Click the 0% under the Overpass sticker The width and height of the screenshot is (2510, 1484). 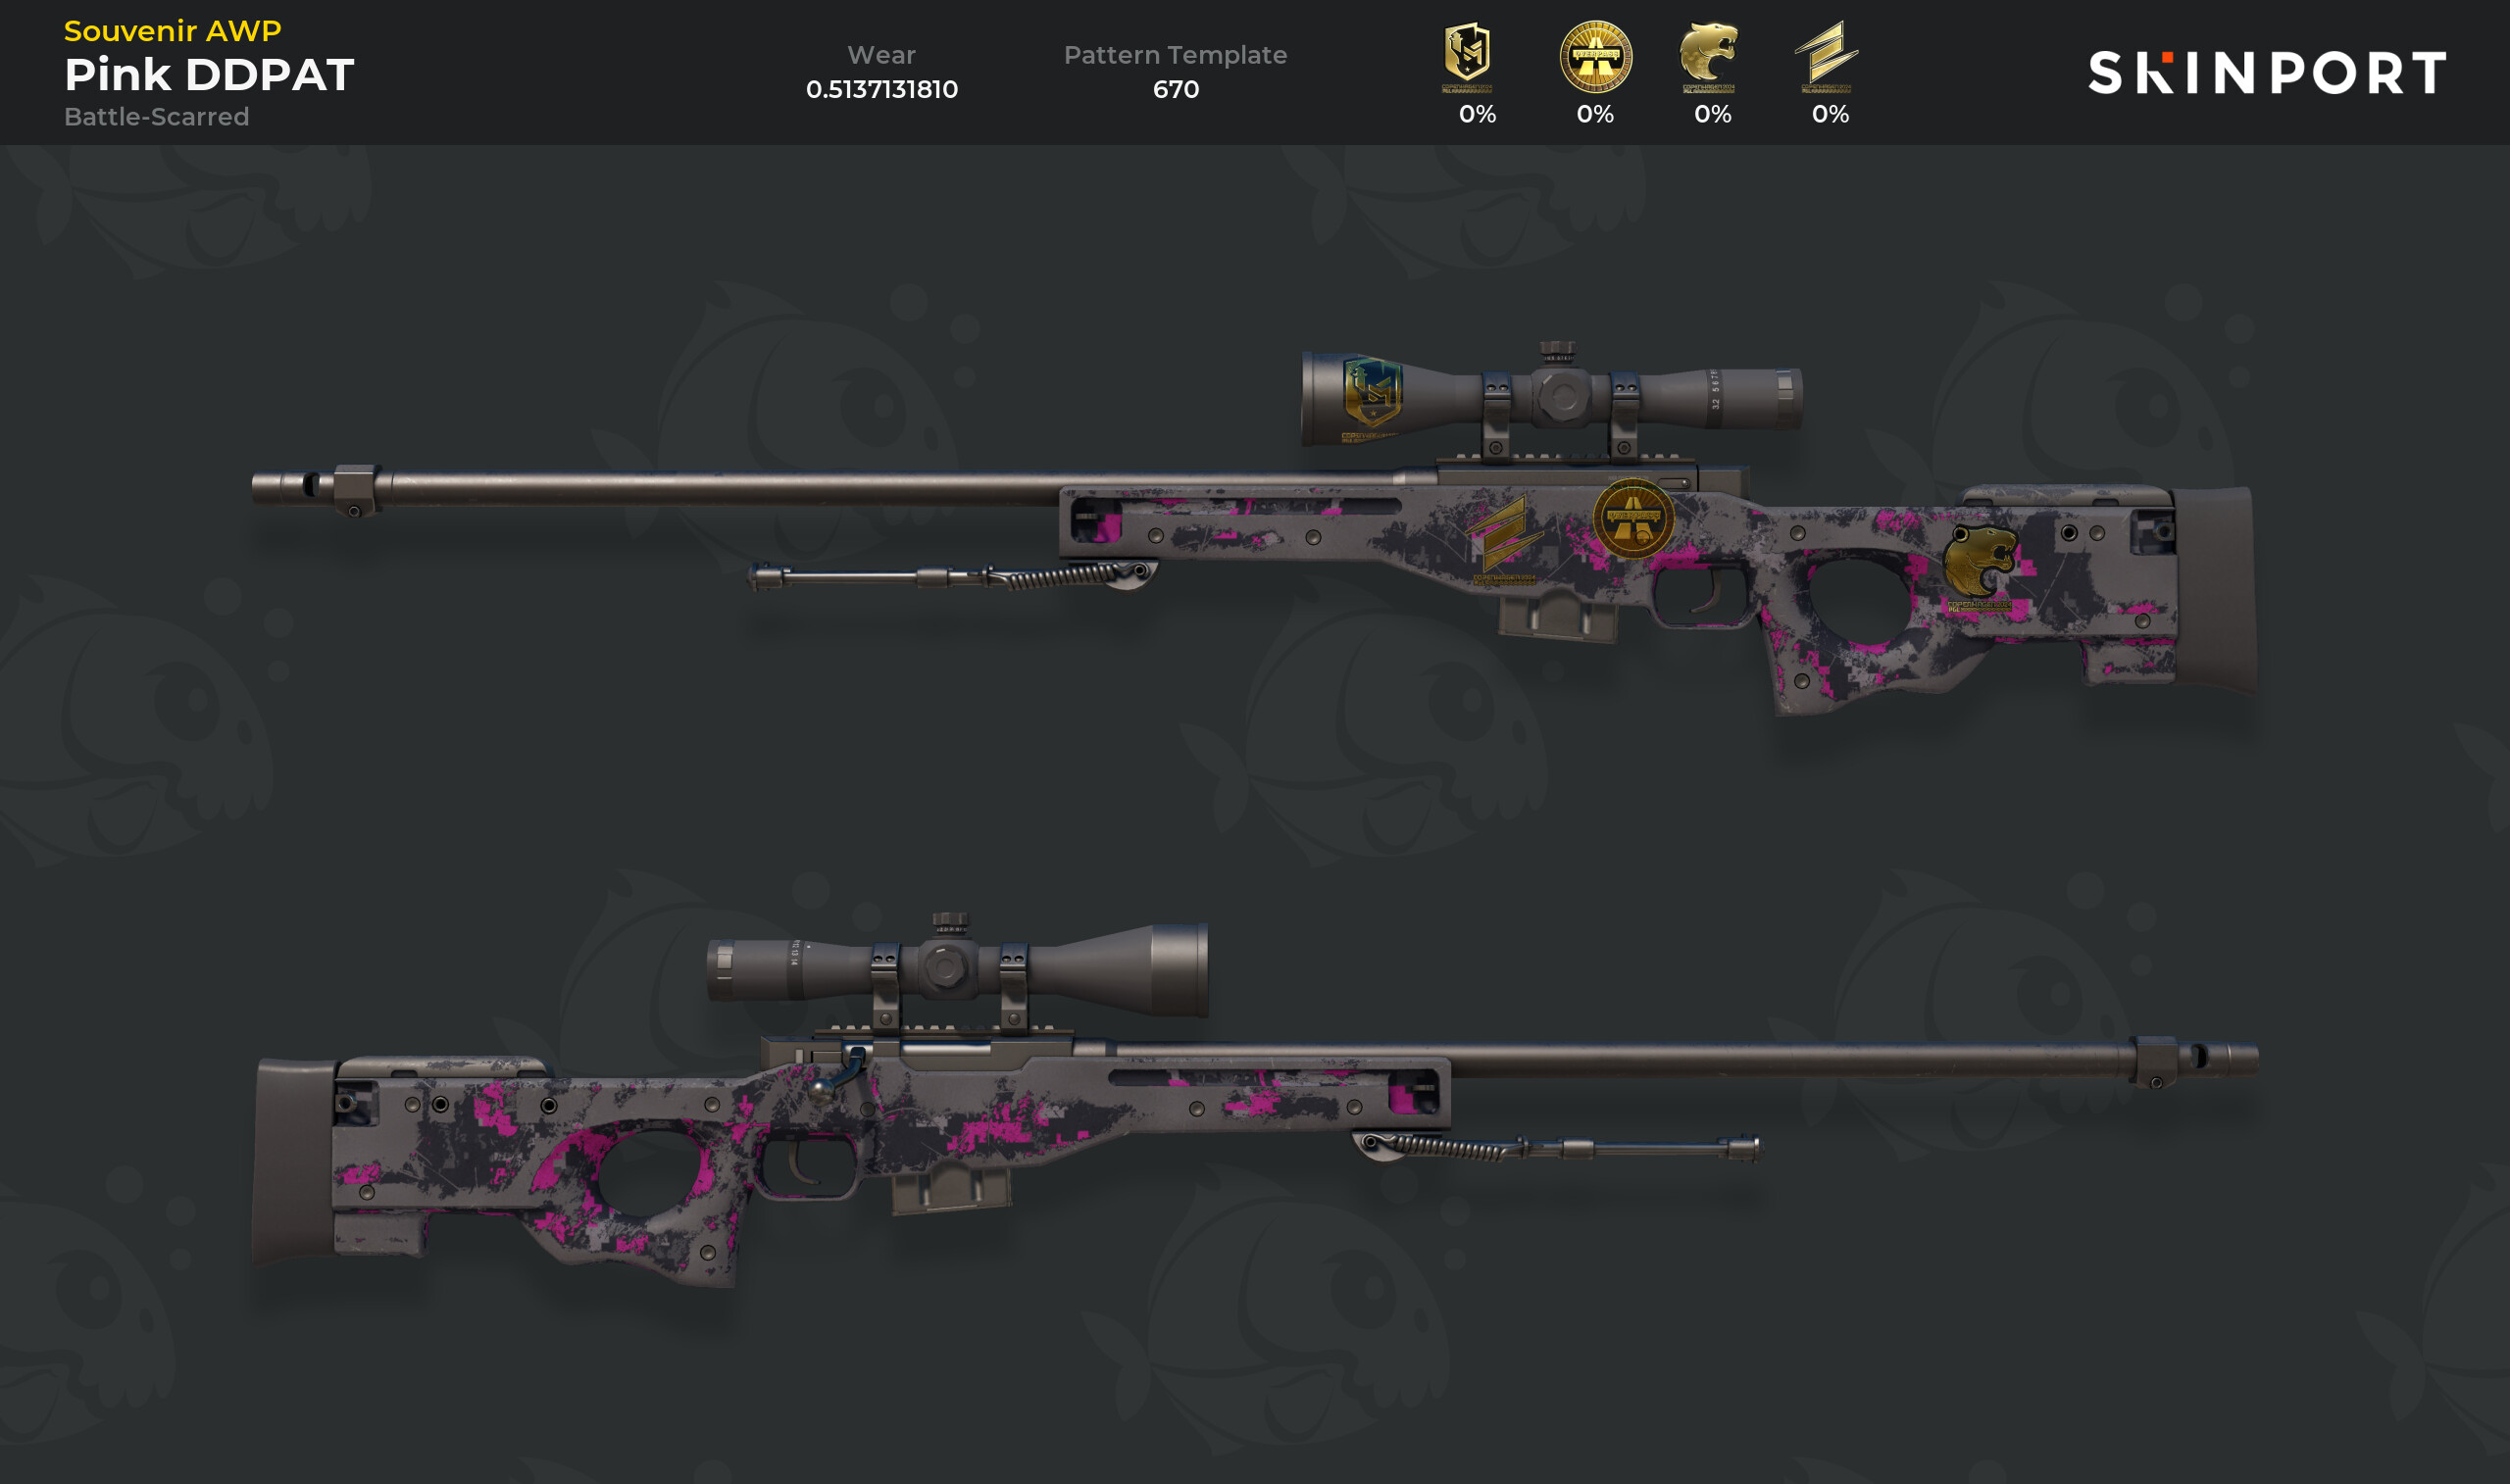pyautogui.click(x=1595, y=114)
